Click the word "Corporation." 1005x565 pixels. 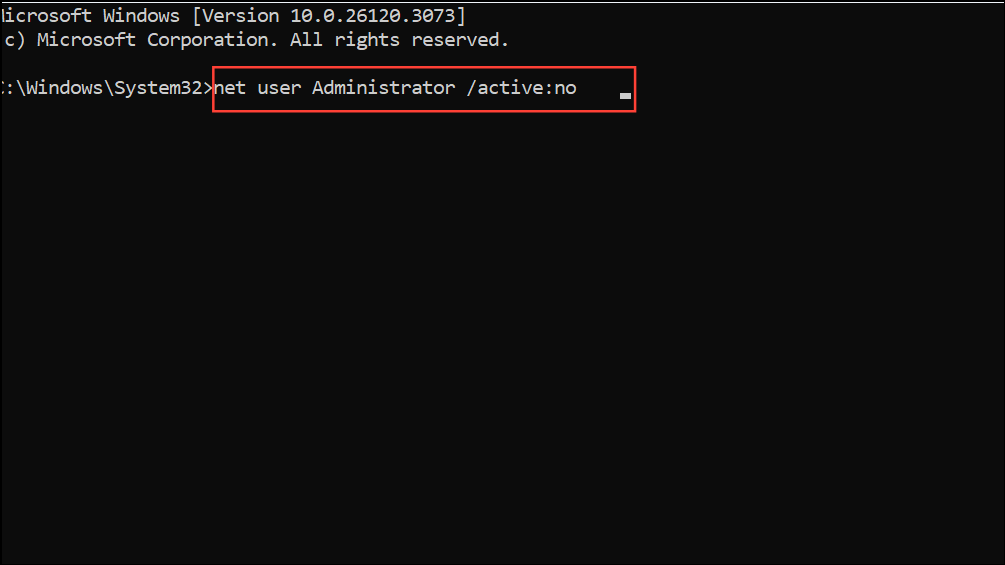click(212, 40)
